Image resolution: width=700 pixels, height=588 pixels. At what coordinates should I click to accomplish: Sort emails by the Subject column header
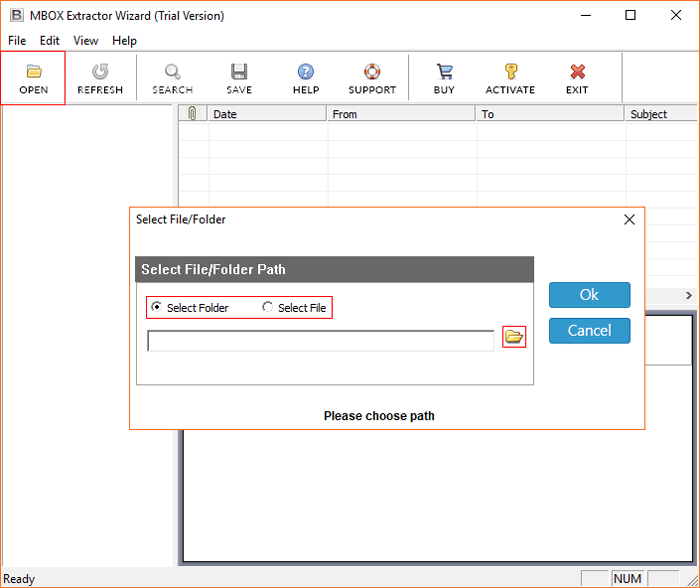[661, 113]
